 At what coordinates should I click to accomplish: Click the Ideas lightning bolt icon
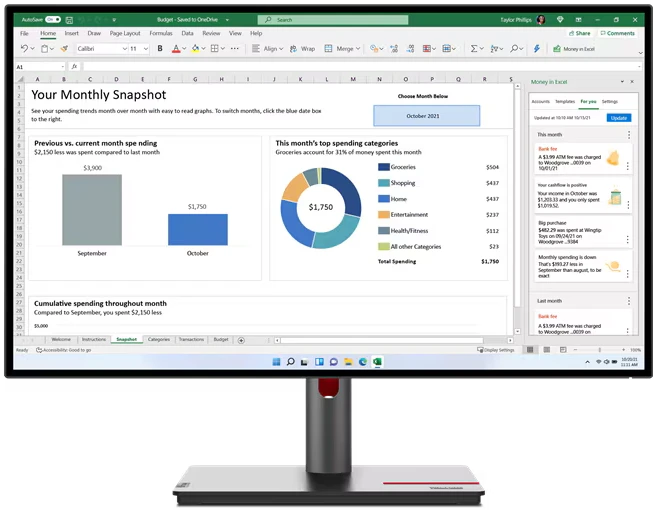pyautogui.click(x=537, y=48)
